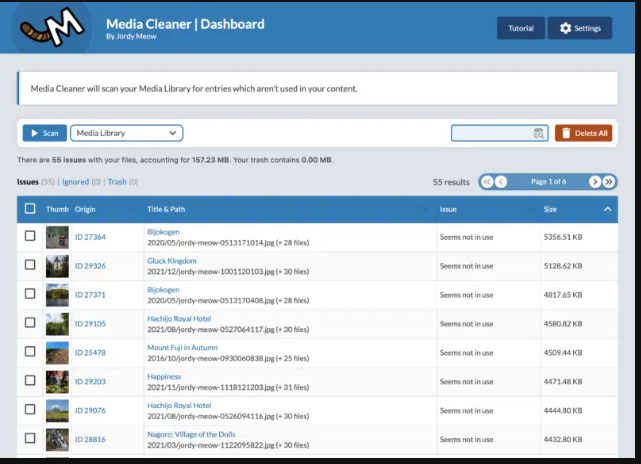Image resolution: width=641 pixels, height=464 pixels.
Task: Click the Tutorial button
Action: [521, 28]
